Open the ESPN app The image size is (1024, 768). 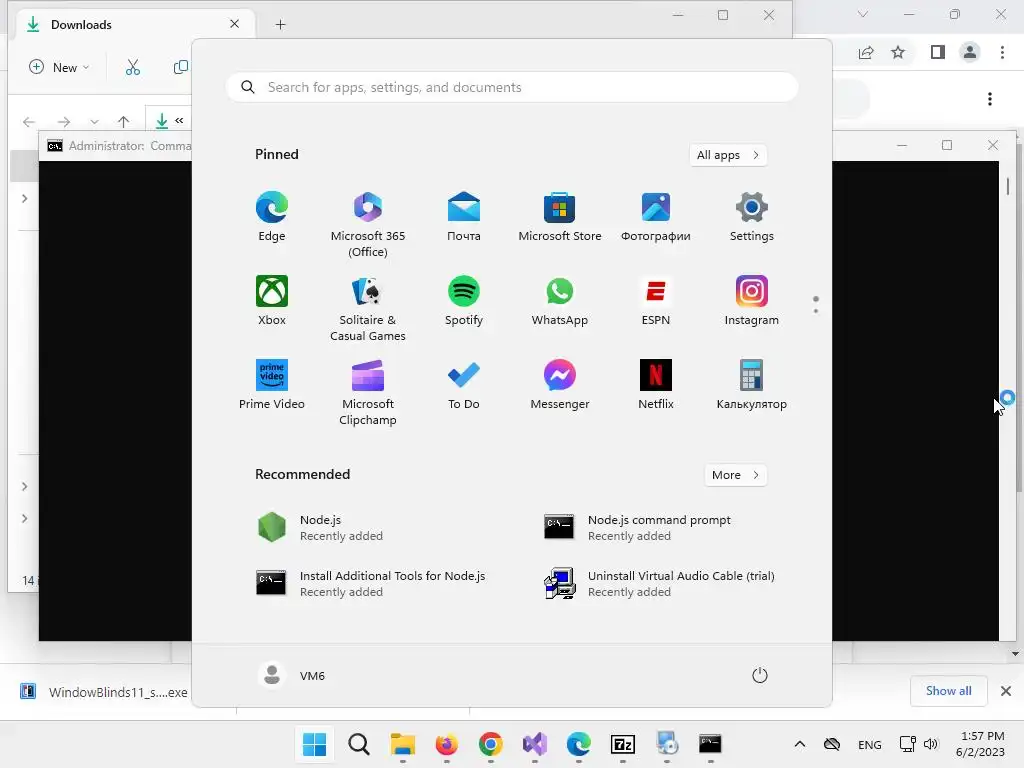pyautogui.click(x=656, y=301)
